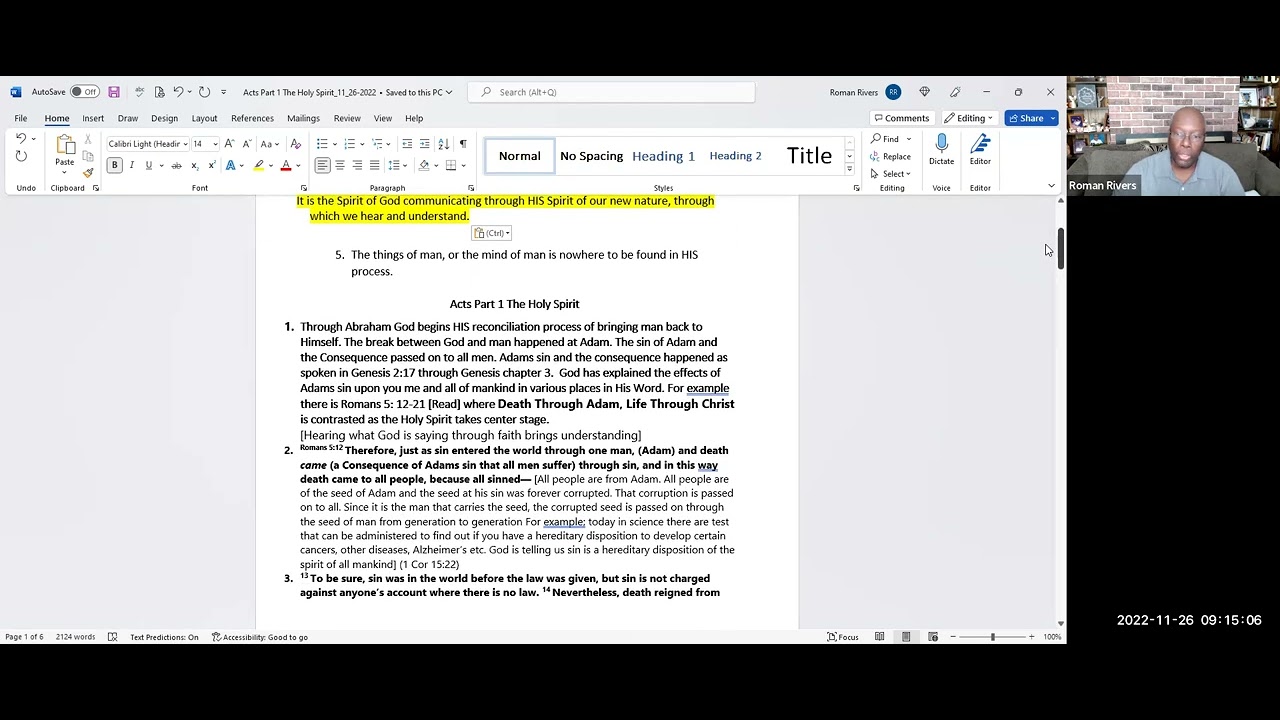Click the Replace button

[x=890, y=157]
